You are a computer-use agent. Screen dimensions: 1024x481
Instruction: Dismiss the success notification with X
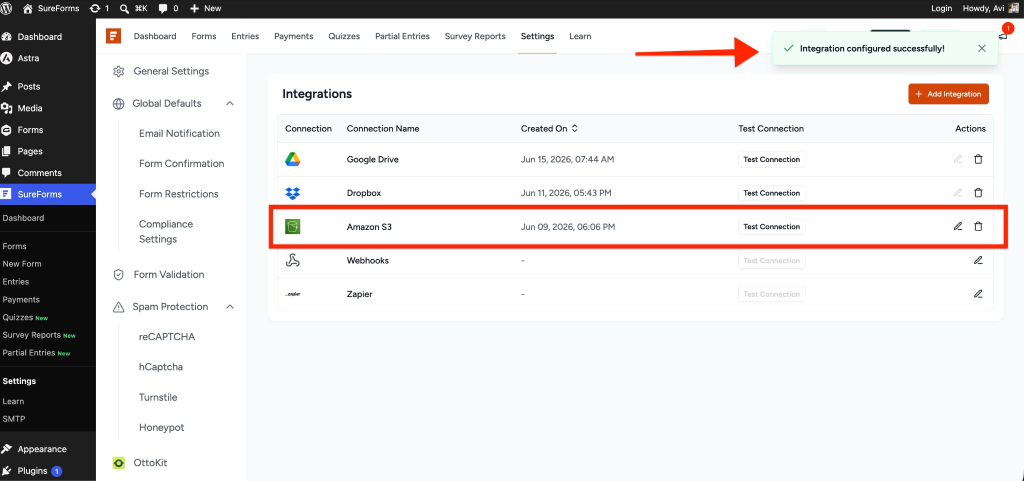pyautogui.click(x=982, y=48)
